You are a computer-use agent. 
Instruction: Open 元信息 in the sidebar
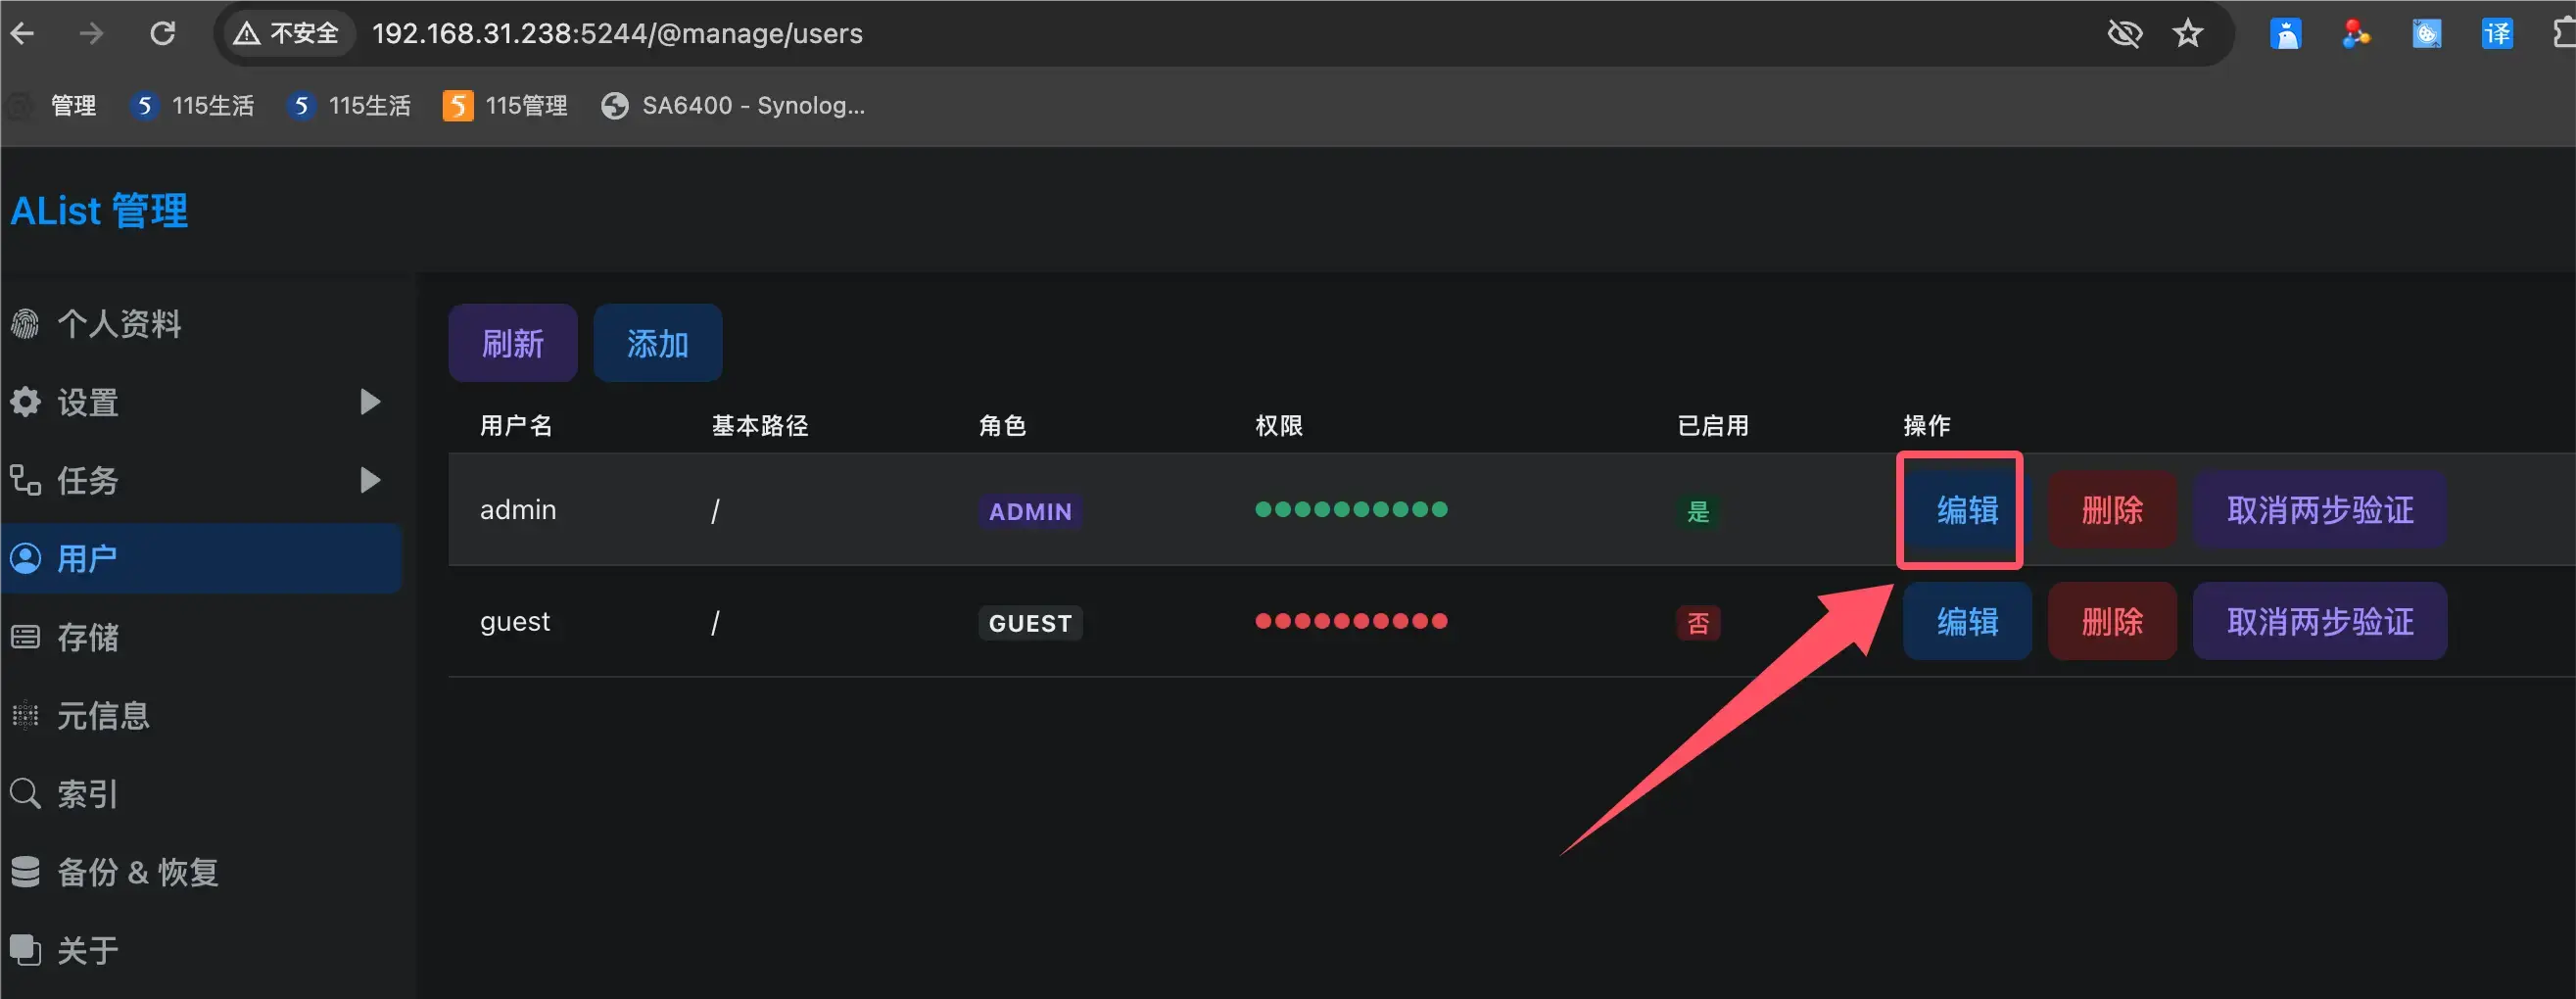click(200, 715)
